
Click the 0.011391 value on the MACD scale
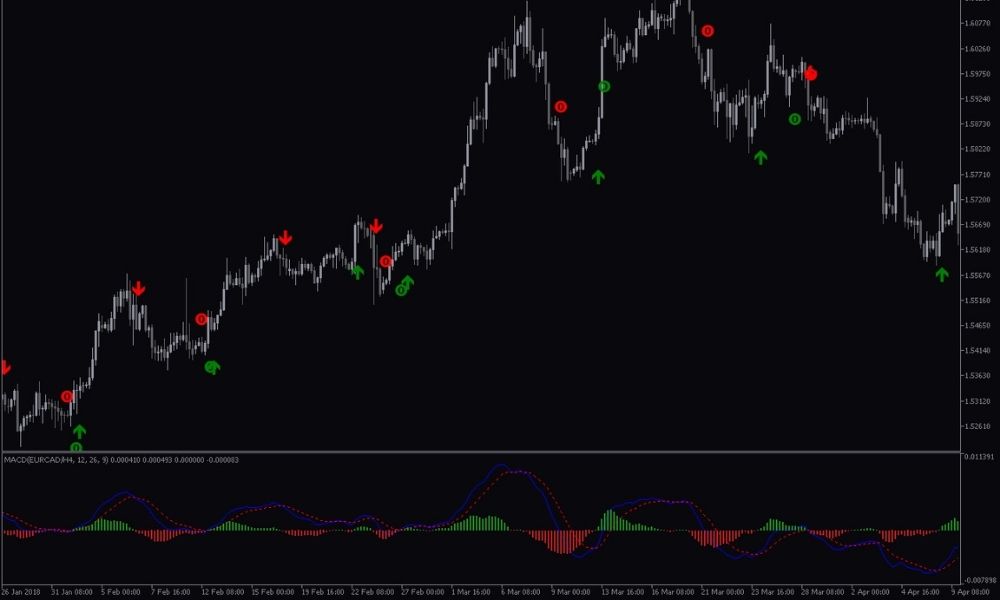978,457
